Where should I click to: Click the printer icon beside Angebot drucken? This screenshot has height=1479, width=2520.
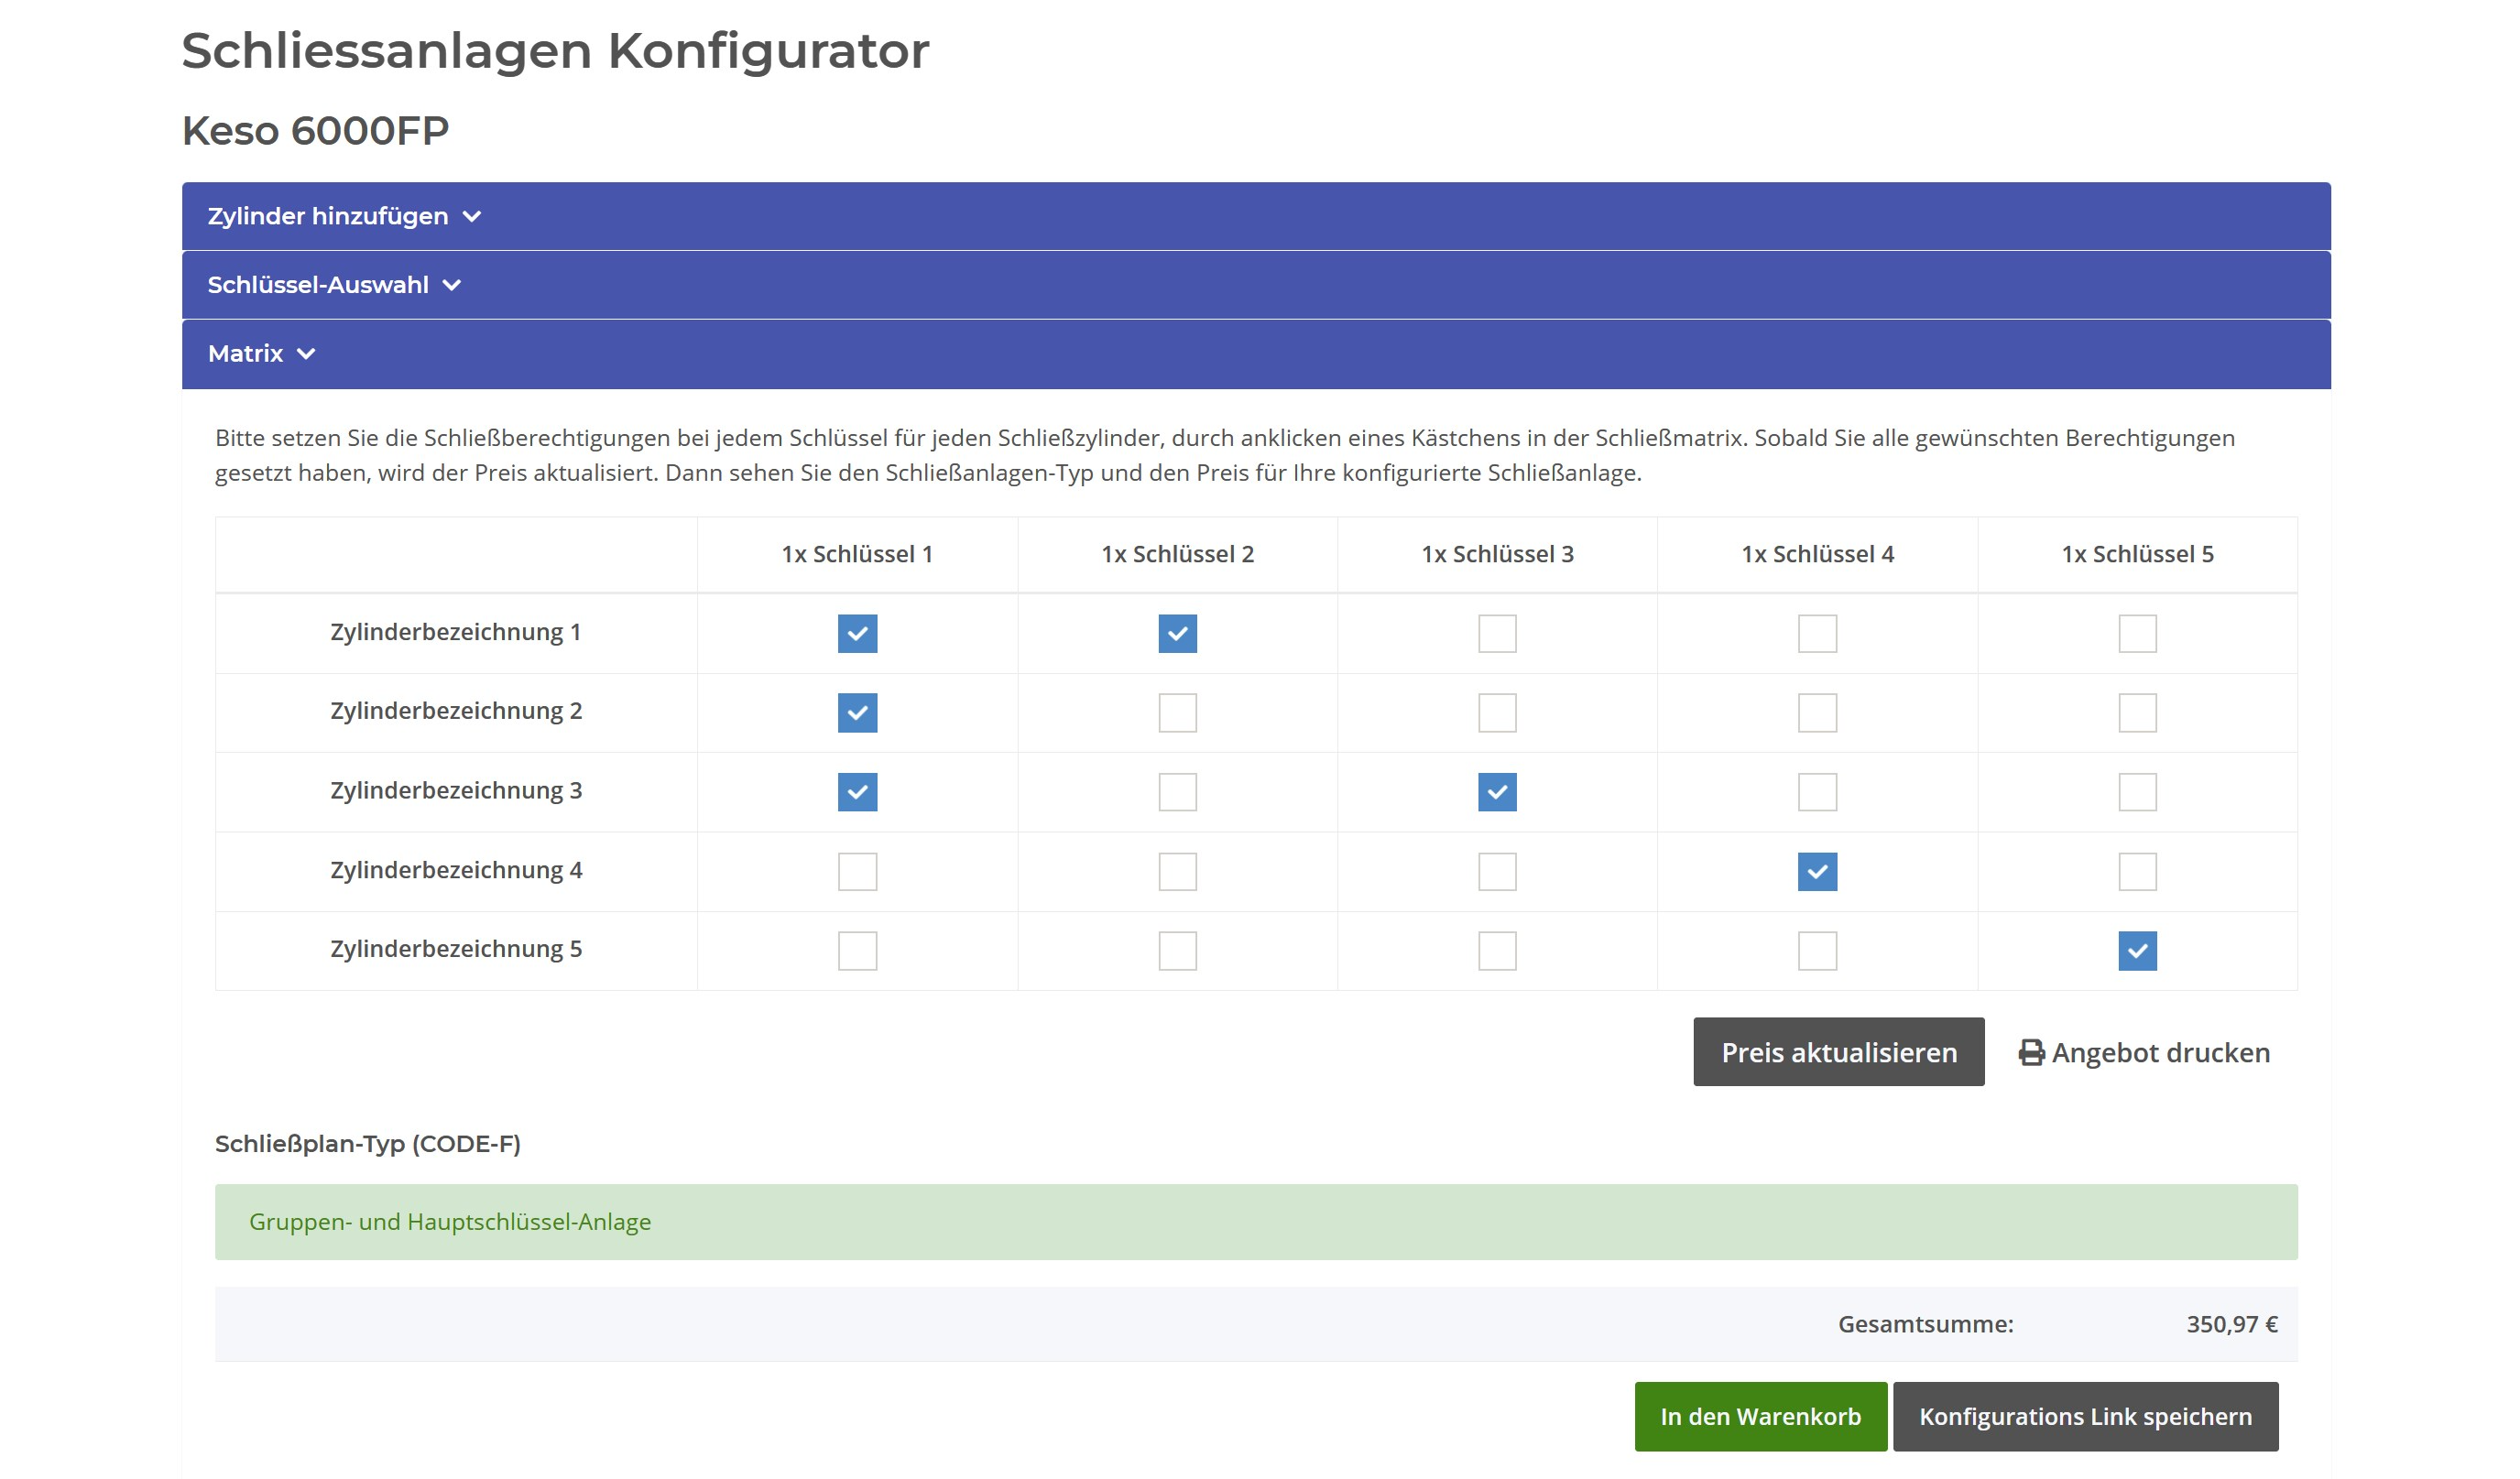tap(2030, 1053)
